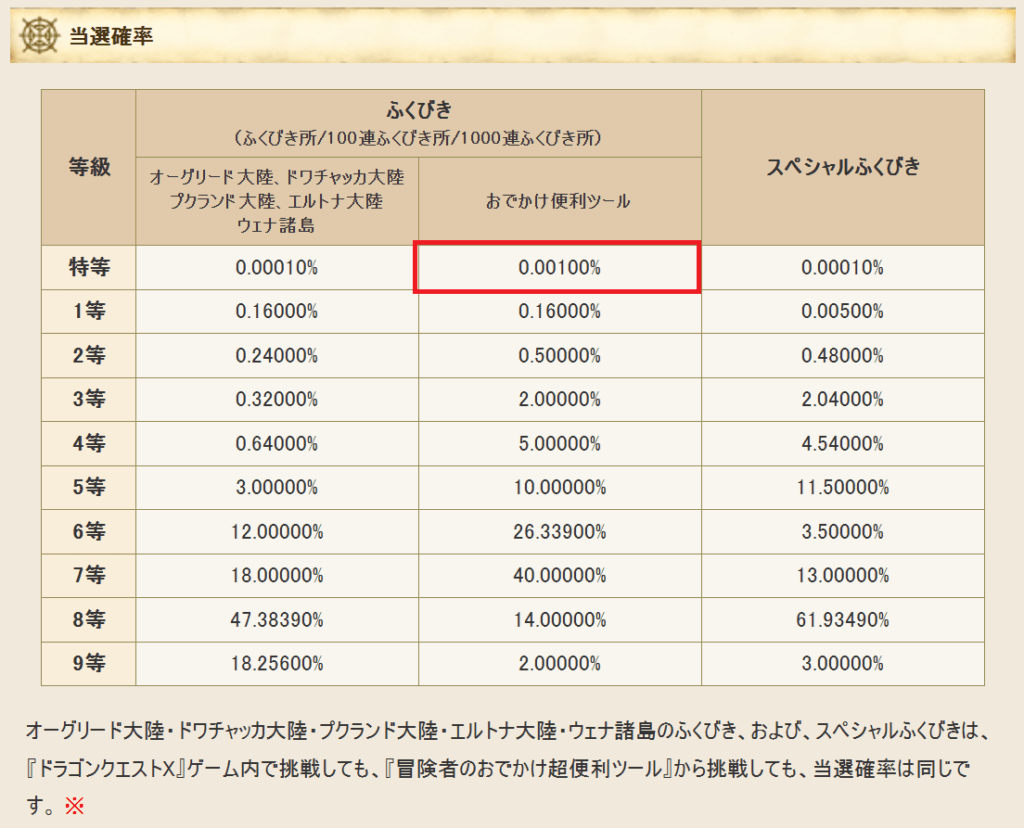Image resolution: width=1024 pixels, height=828 pixels.
Task: Click the 40.00000% cell in 7等 row
Action: (559, 576)
